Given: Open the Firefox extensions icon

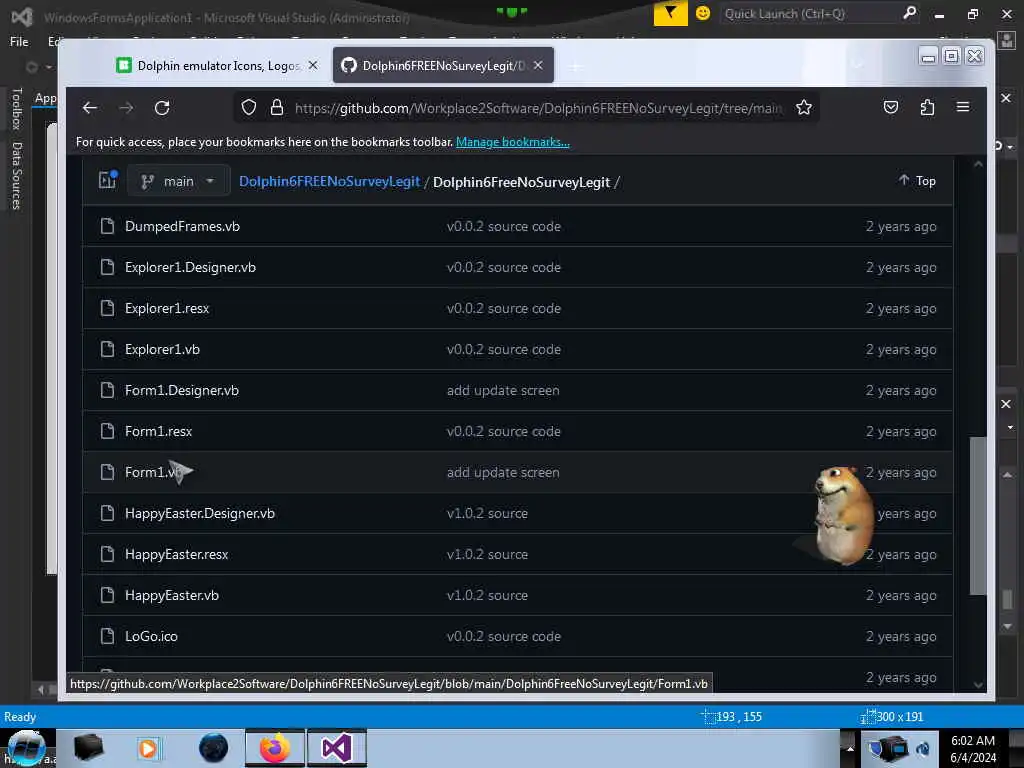Looking at the screenshot, I should [x=927, y=107].
